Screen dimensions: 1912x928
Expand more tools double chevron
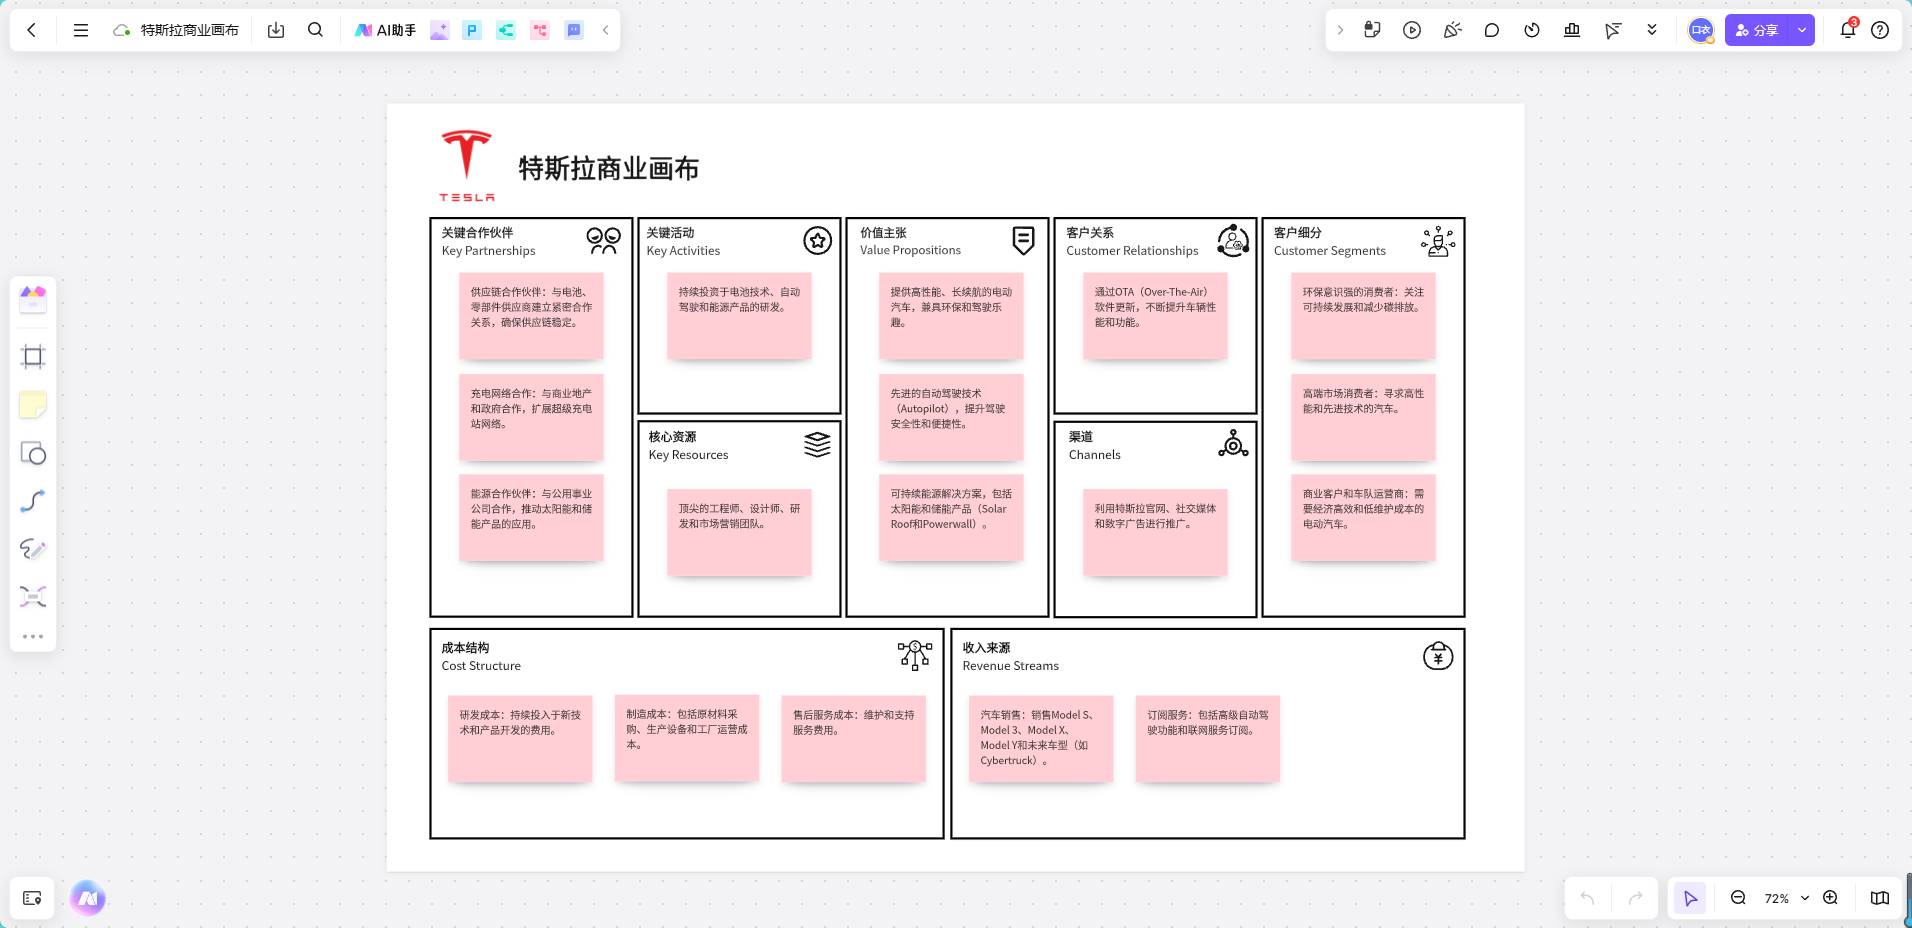click(x=1652, y=30)
